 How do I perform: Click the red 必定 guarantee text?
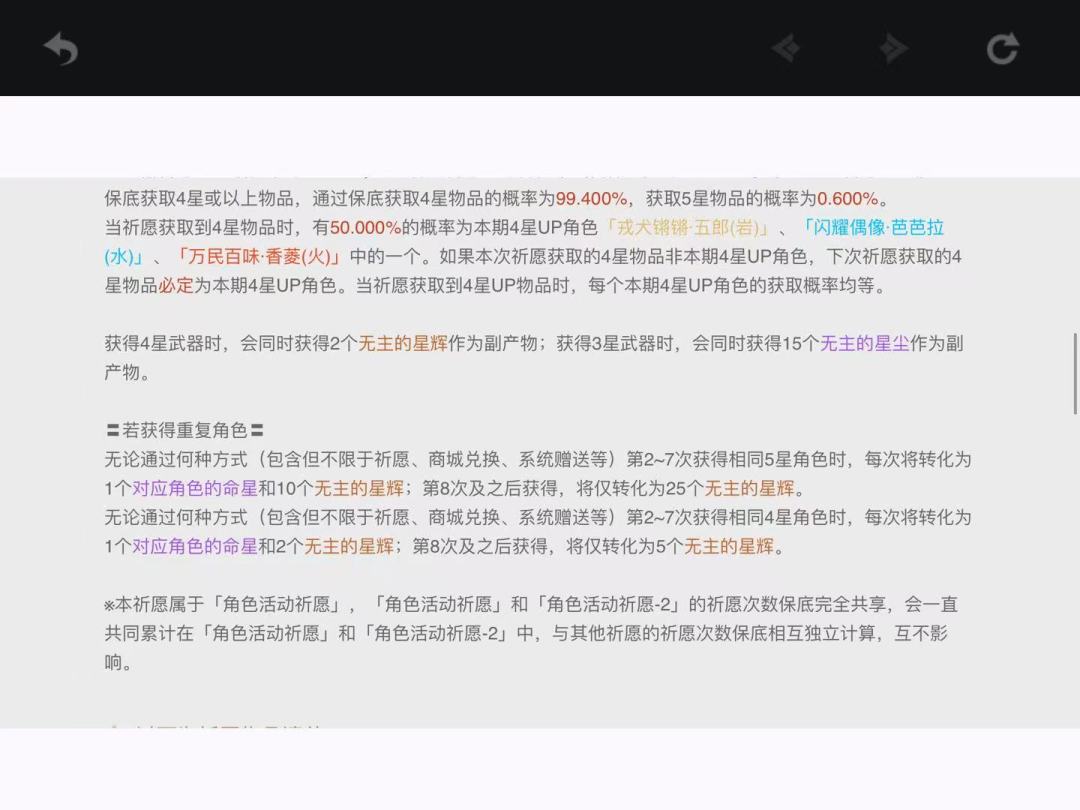click(x=175, y=285)
